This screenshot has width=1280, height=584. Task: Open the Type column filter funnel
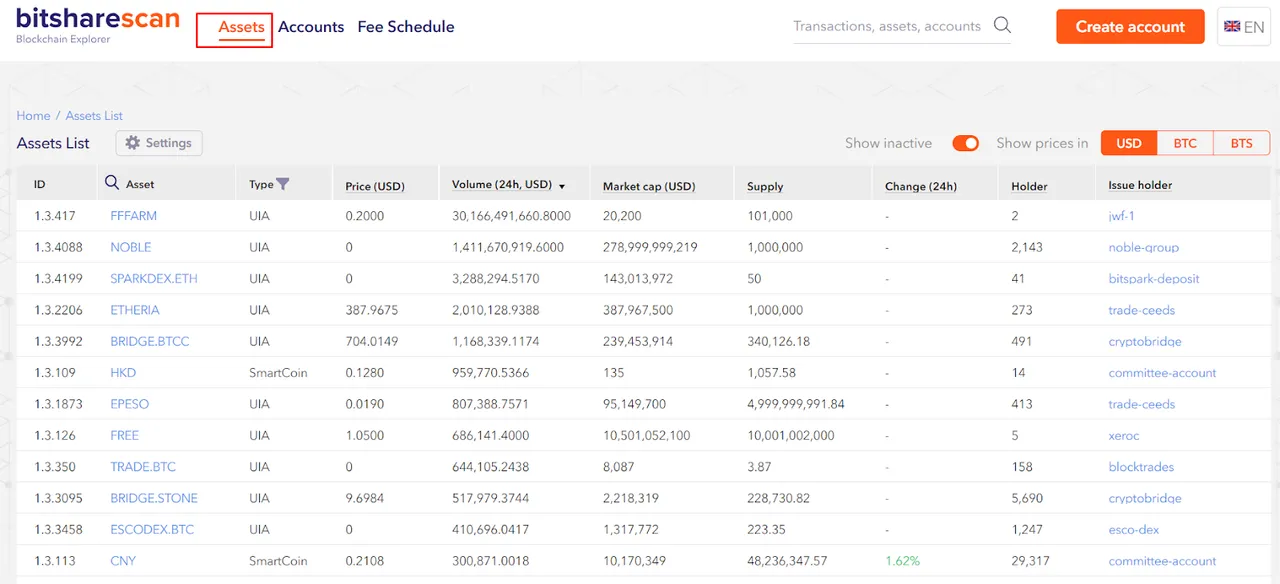(x=283, y=184)
